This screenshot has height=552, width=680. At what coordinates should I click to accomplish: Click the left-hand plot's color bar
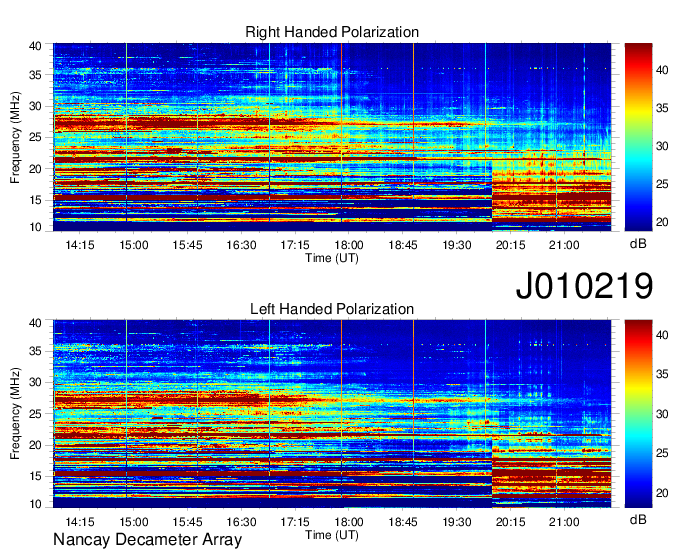[x=638, y=414]
